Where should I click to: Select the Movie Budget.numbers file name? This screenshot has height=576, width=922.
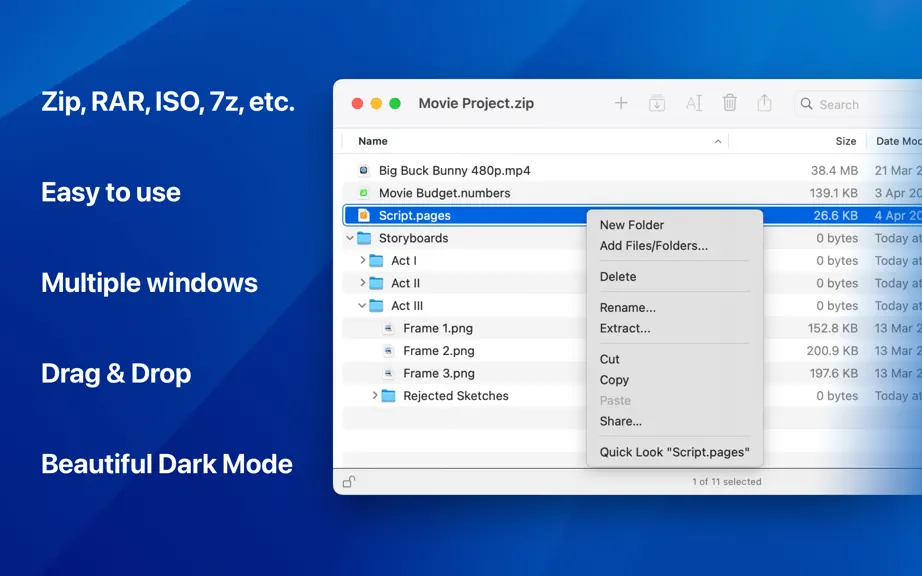coord(444,193)
